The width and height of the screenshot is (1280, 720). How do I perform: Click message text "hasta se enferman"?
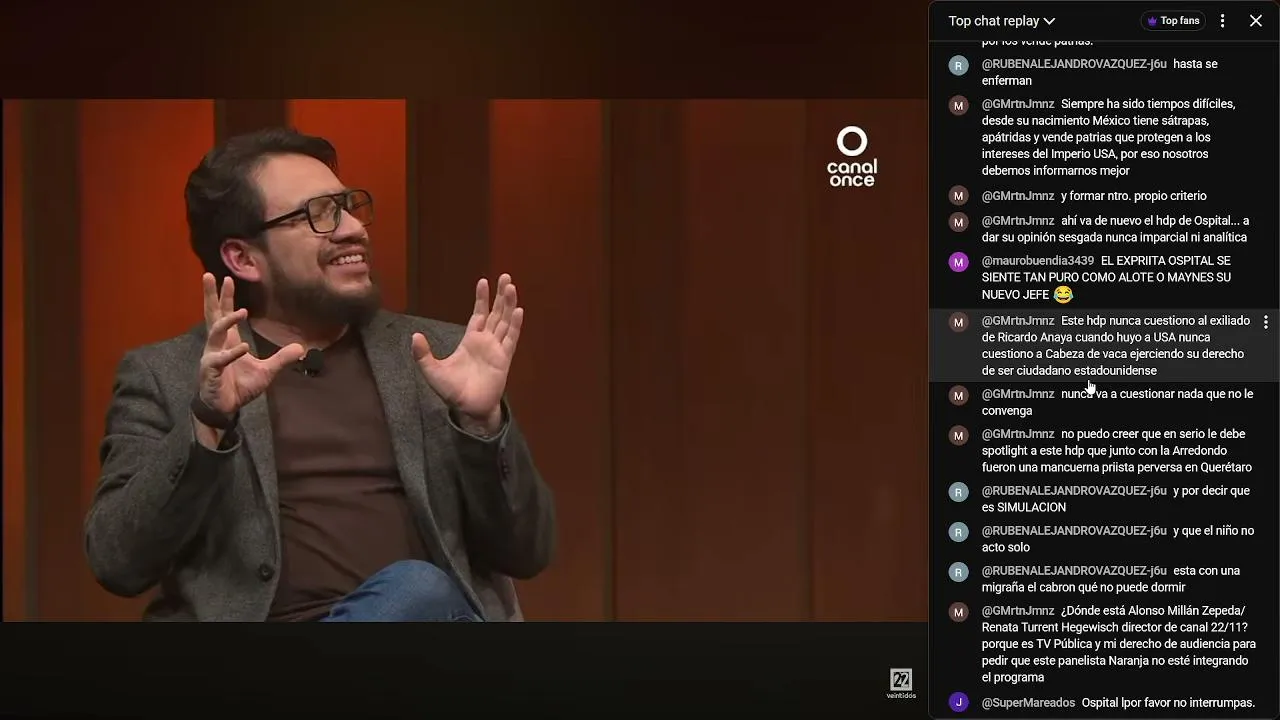click(x=1100, y=72)
